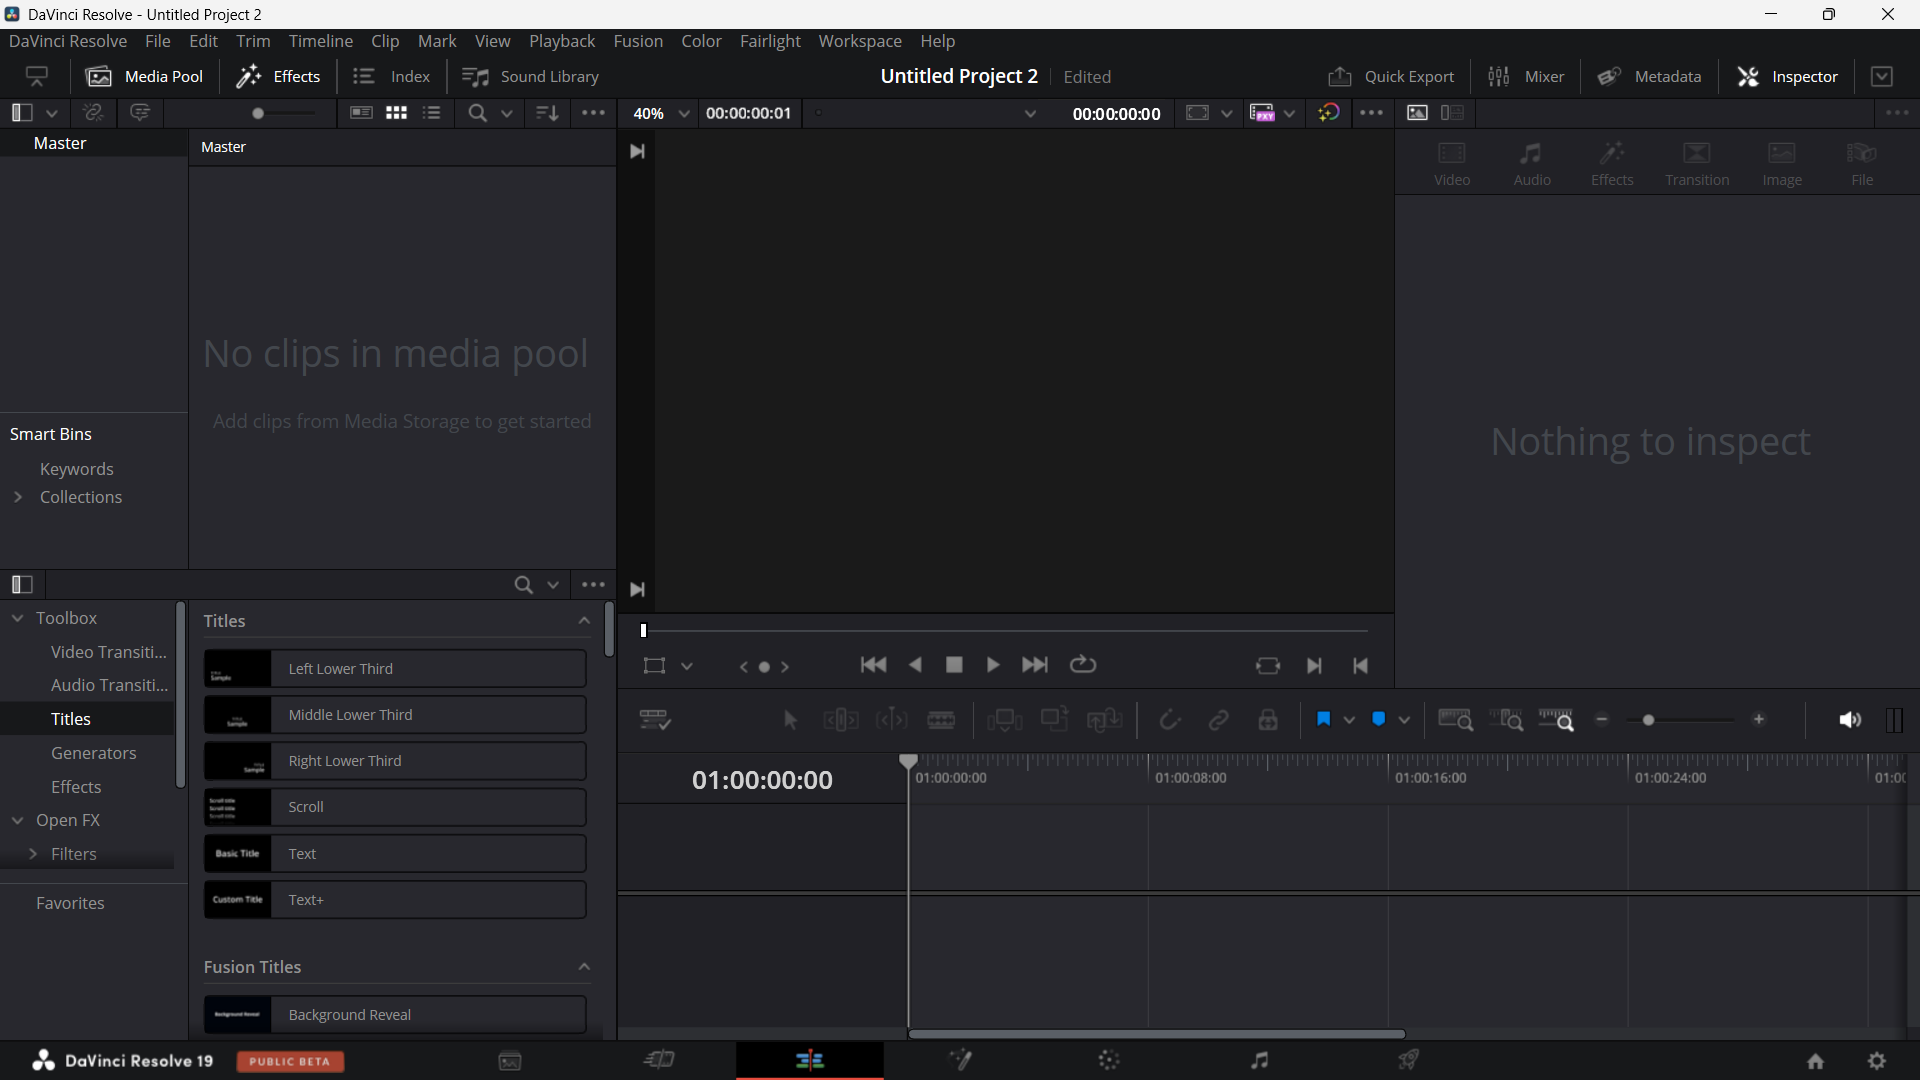The image size is (1920, 1080).
Task: Click the blue flag clip icon
Action: [1324, 719]
